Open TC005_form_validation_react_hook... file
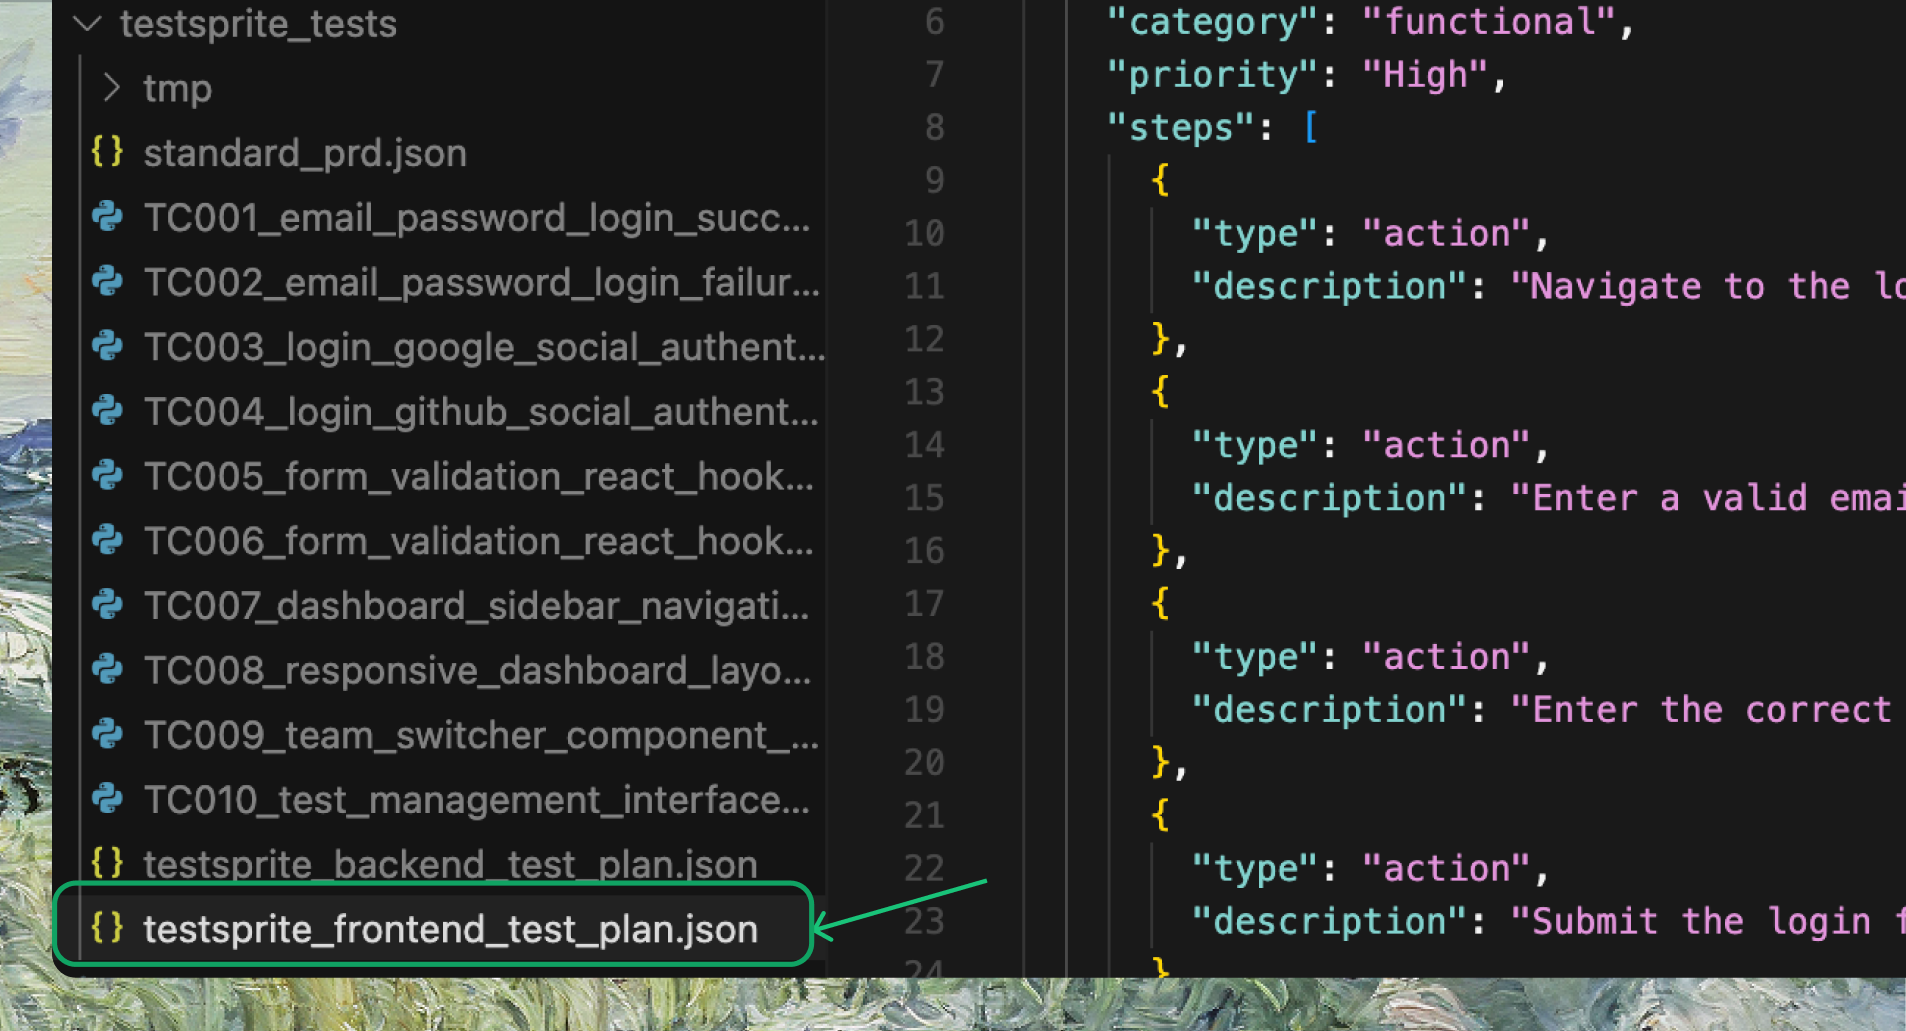 point(478,477)
